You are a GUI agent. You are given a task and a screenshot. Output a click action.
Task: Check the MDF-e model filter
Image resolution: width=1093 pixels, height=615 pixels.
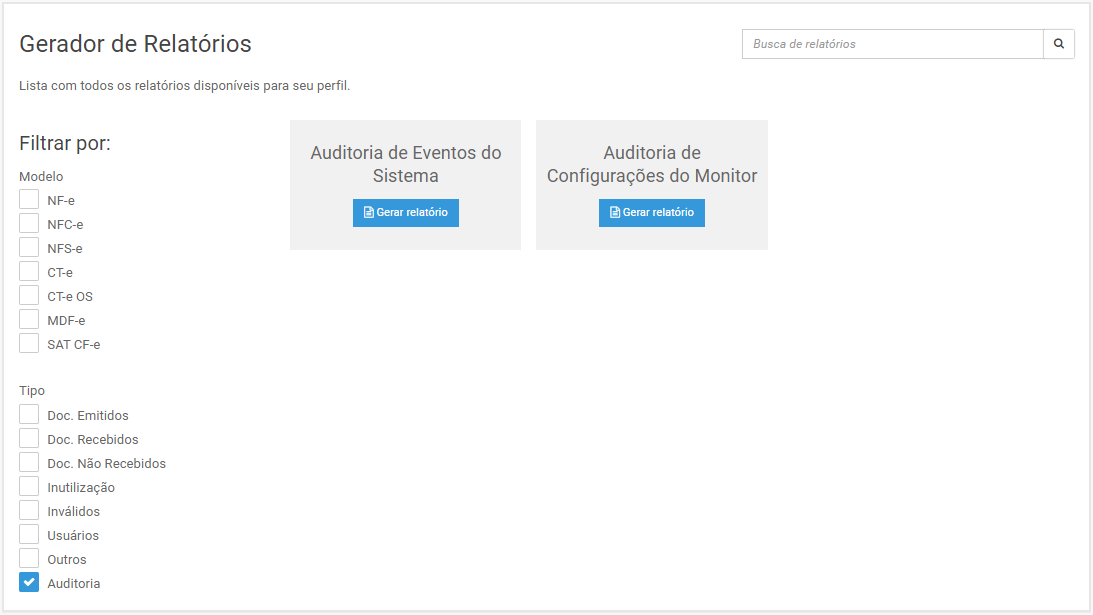click(29, 320)
